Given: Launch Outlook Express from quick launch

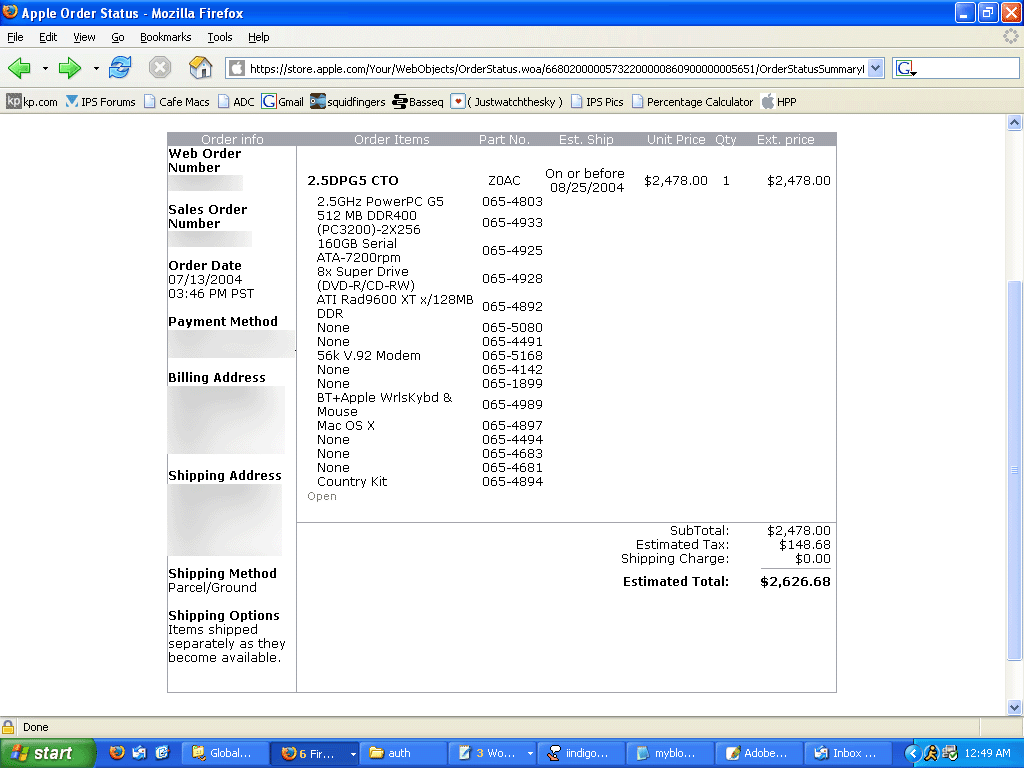Looking at the screenshot, I should click(x=139, y=753).
